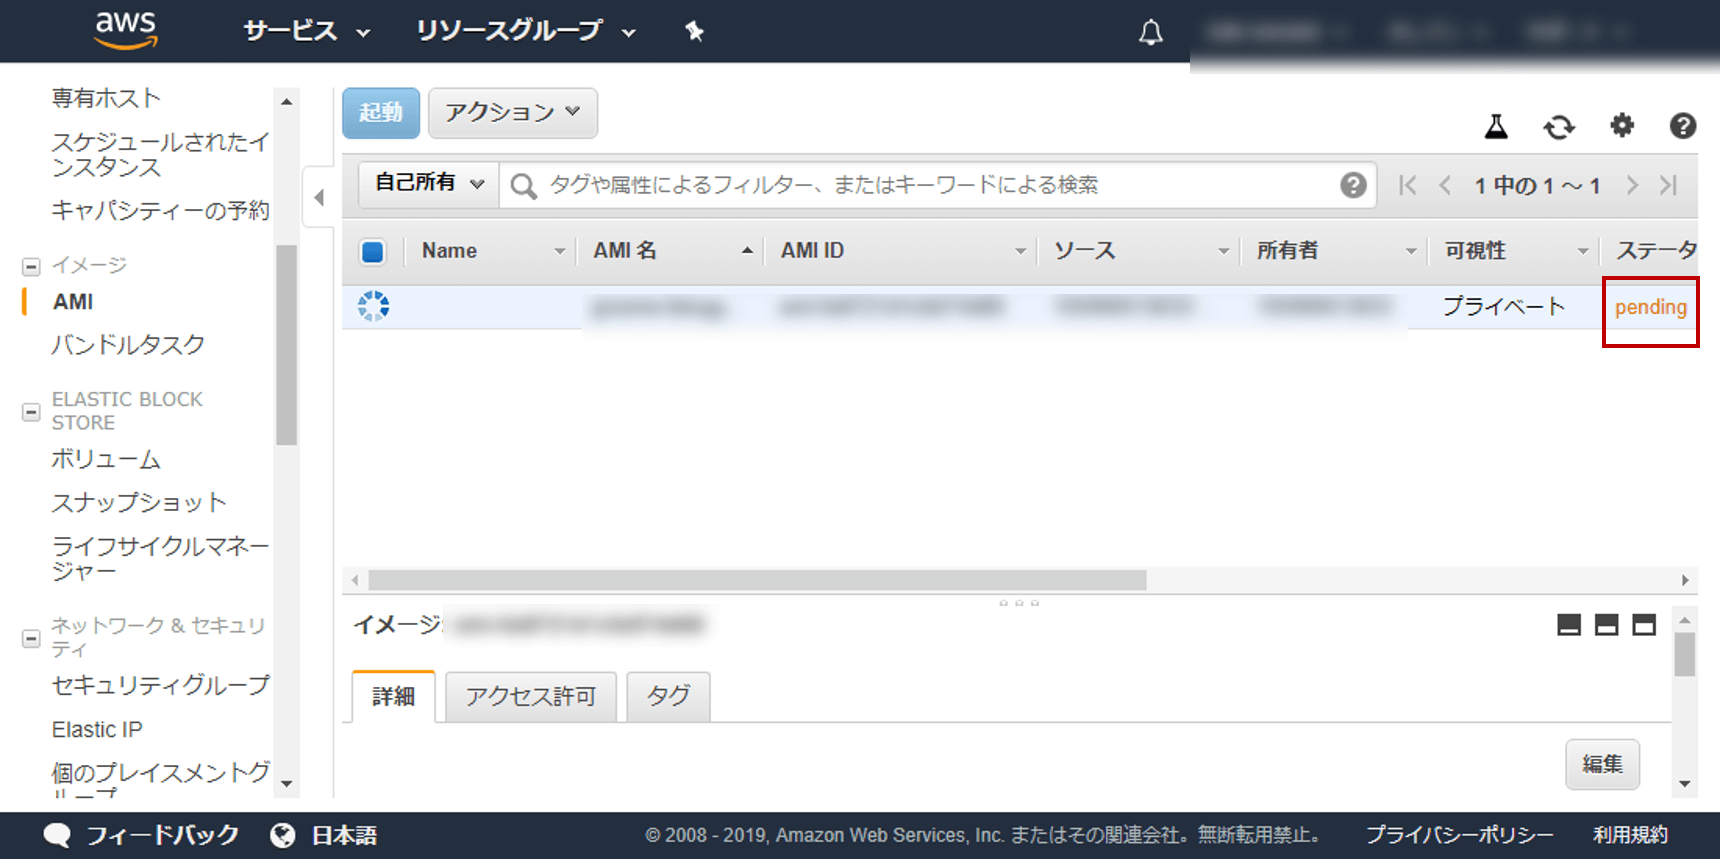The height and width of the screenshot is (859, 1720).
Task: Switch to the アクセス許可 tab
Action: click(530, 697)
